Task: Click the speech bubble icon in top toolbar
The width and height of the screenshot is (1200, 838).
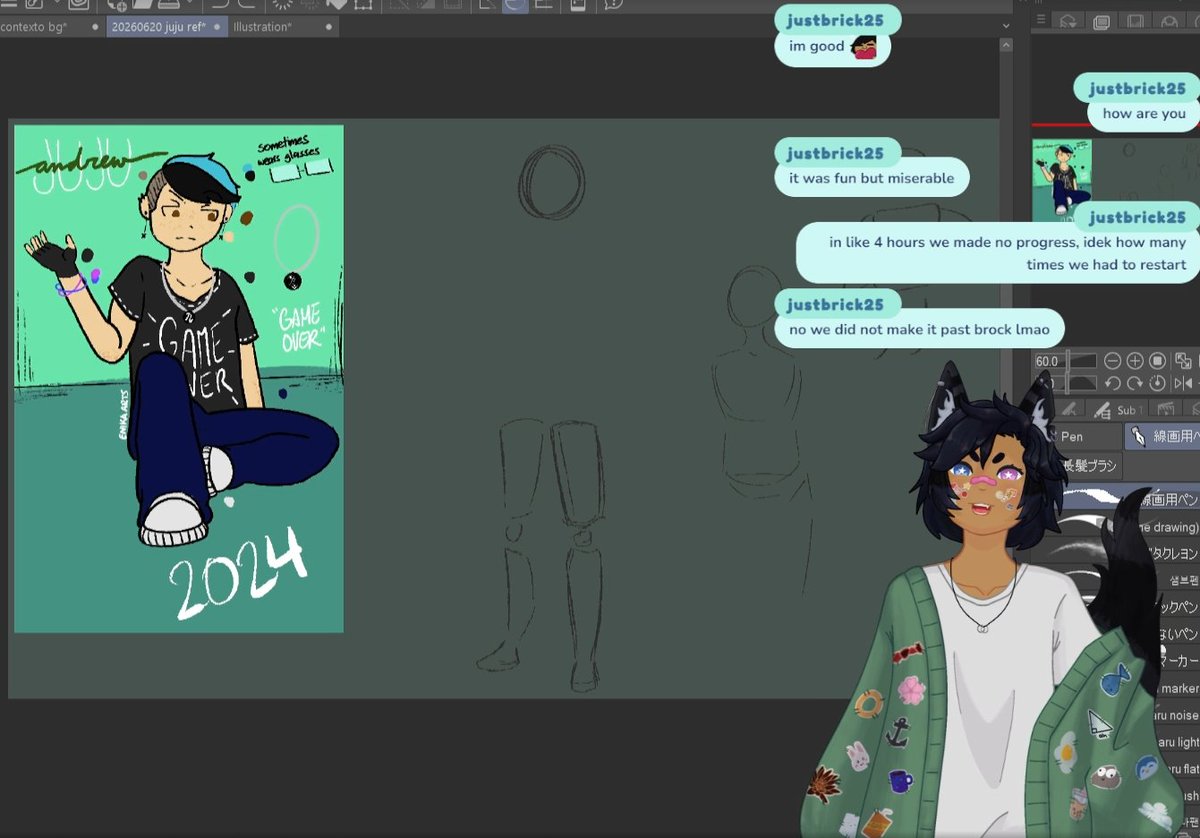Action: point(613,5)
